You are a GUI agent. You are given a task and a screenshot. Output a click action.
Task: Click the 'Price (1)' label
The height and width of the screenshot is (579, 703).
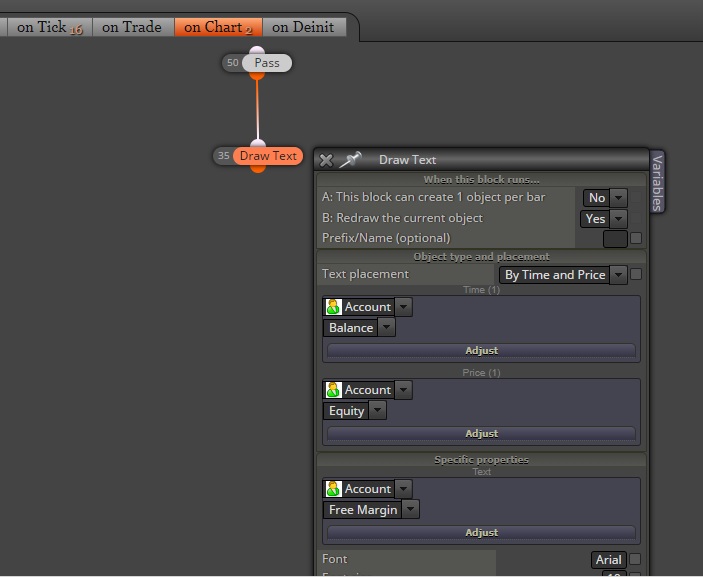pyautogui.click(x=482, y=373)
